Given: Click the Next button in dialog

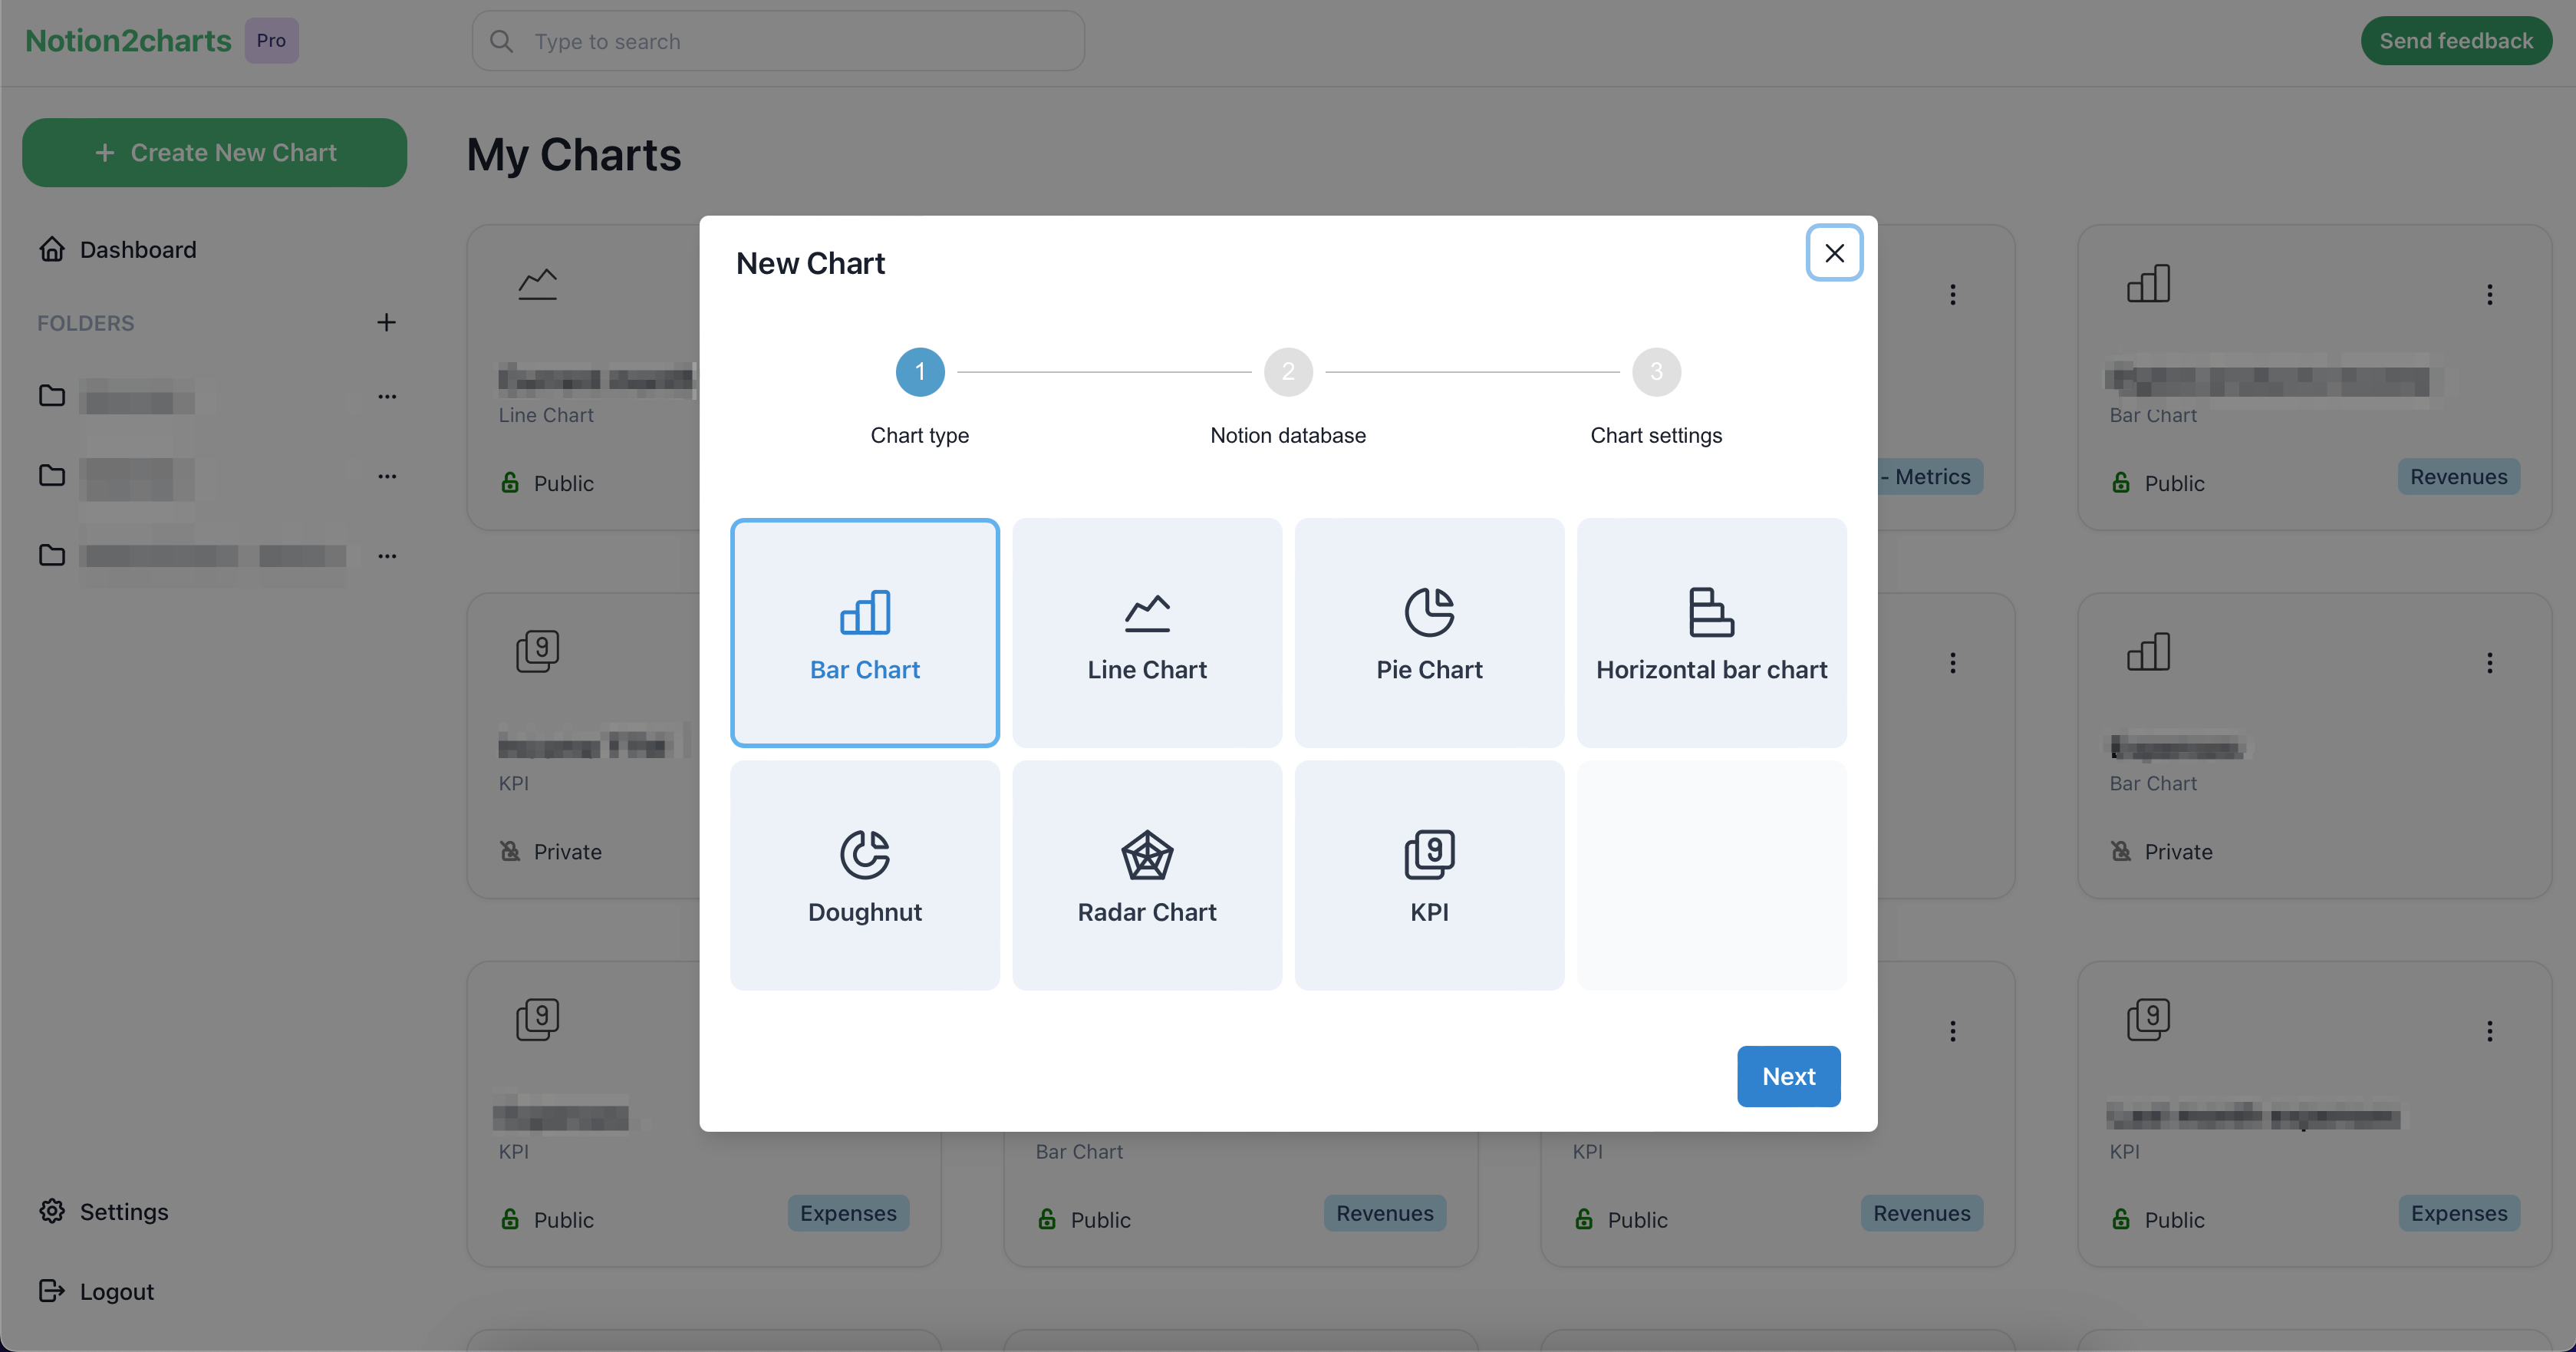Looking at the screenshot, I should coord(1788,1076).
